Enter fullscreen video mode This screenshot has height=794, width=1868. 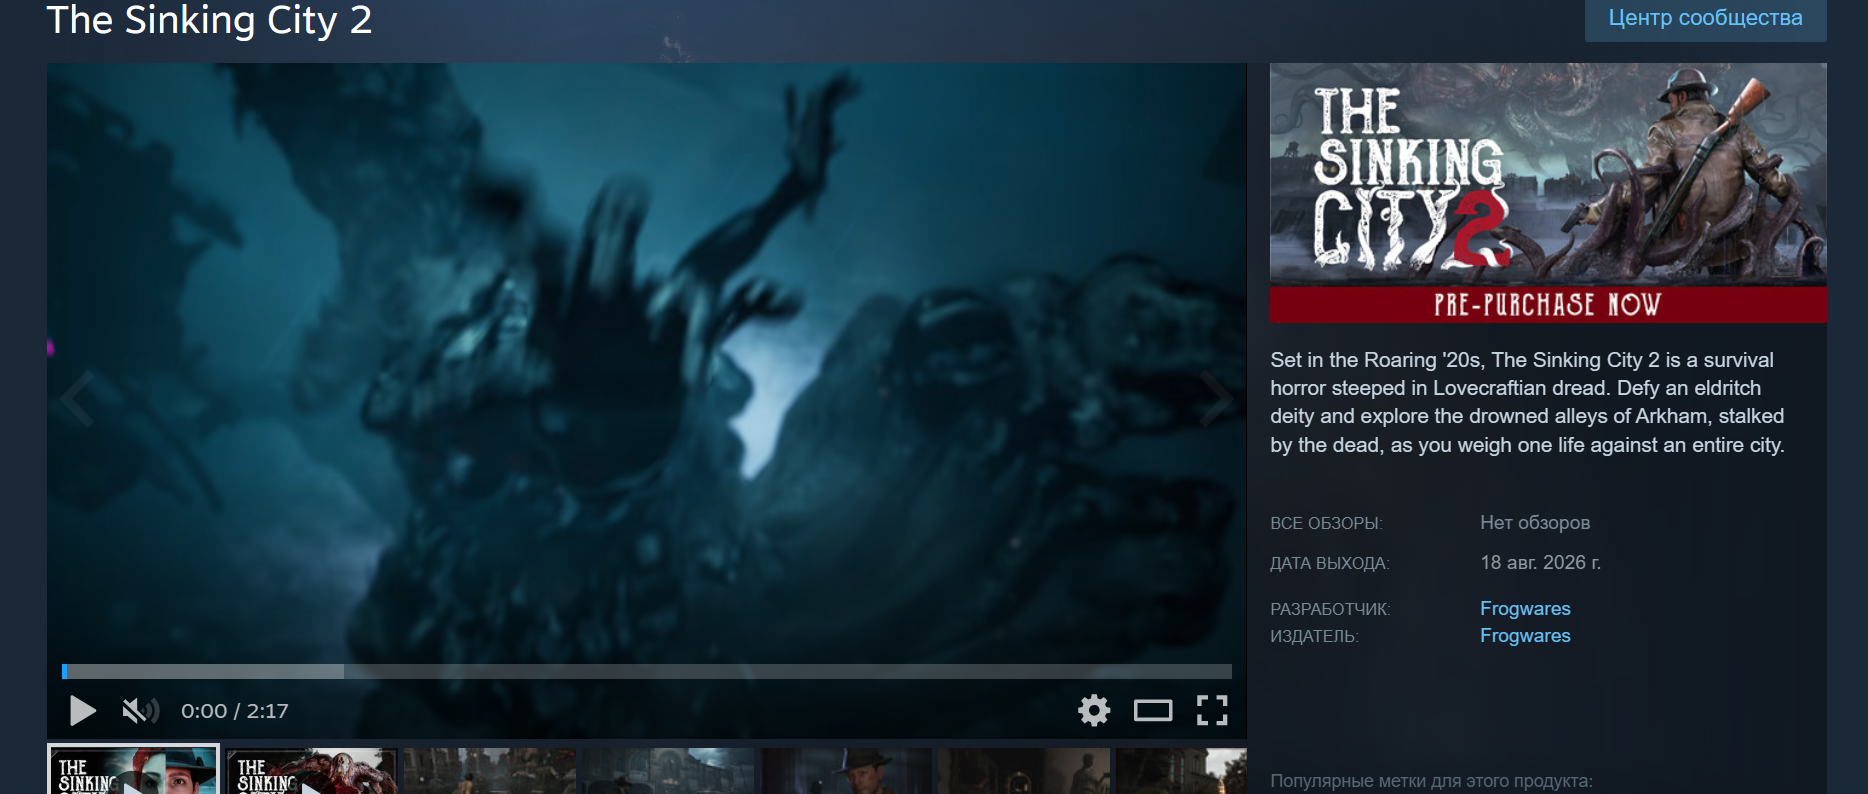(1212, 710)
